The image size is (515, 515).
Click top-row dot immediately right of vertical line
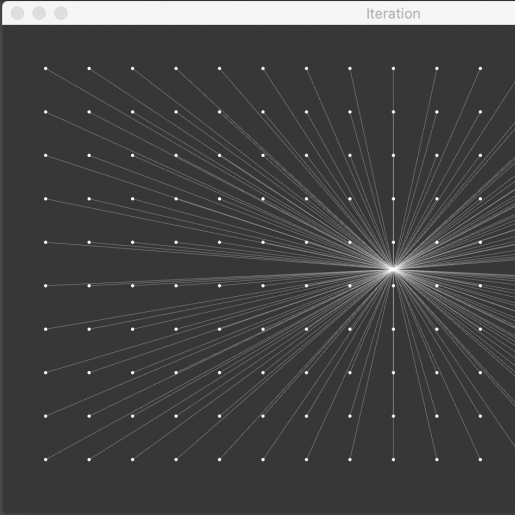coord(437,69)
